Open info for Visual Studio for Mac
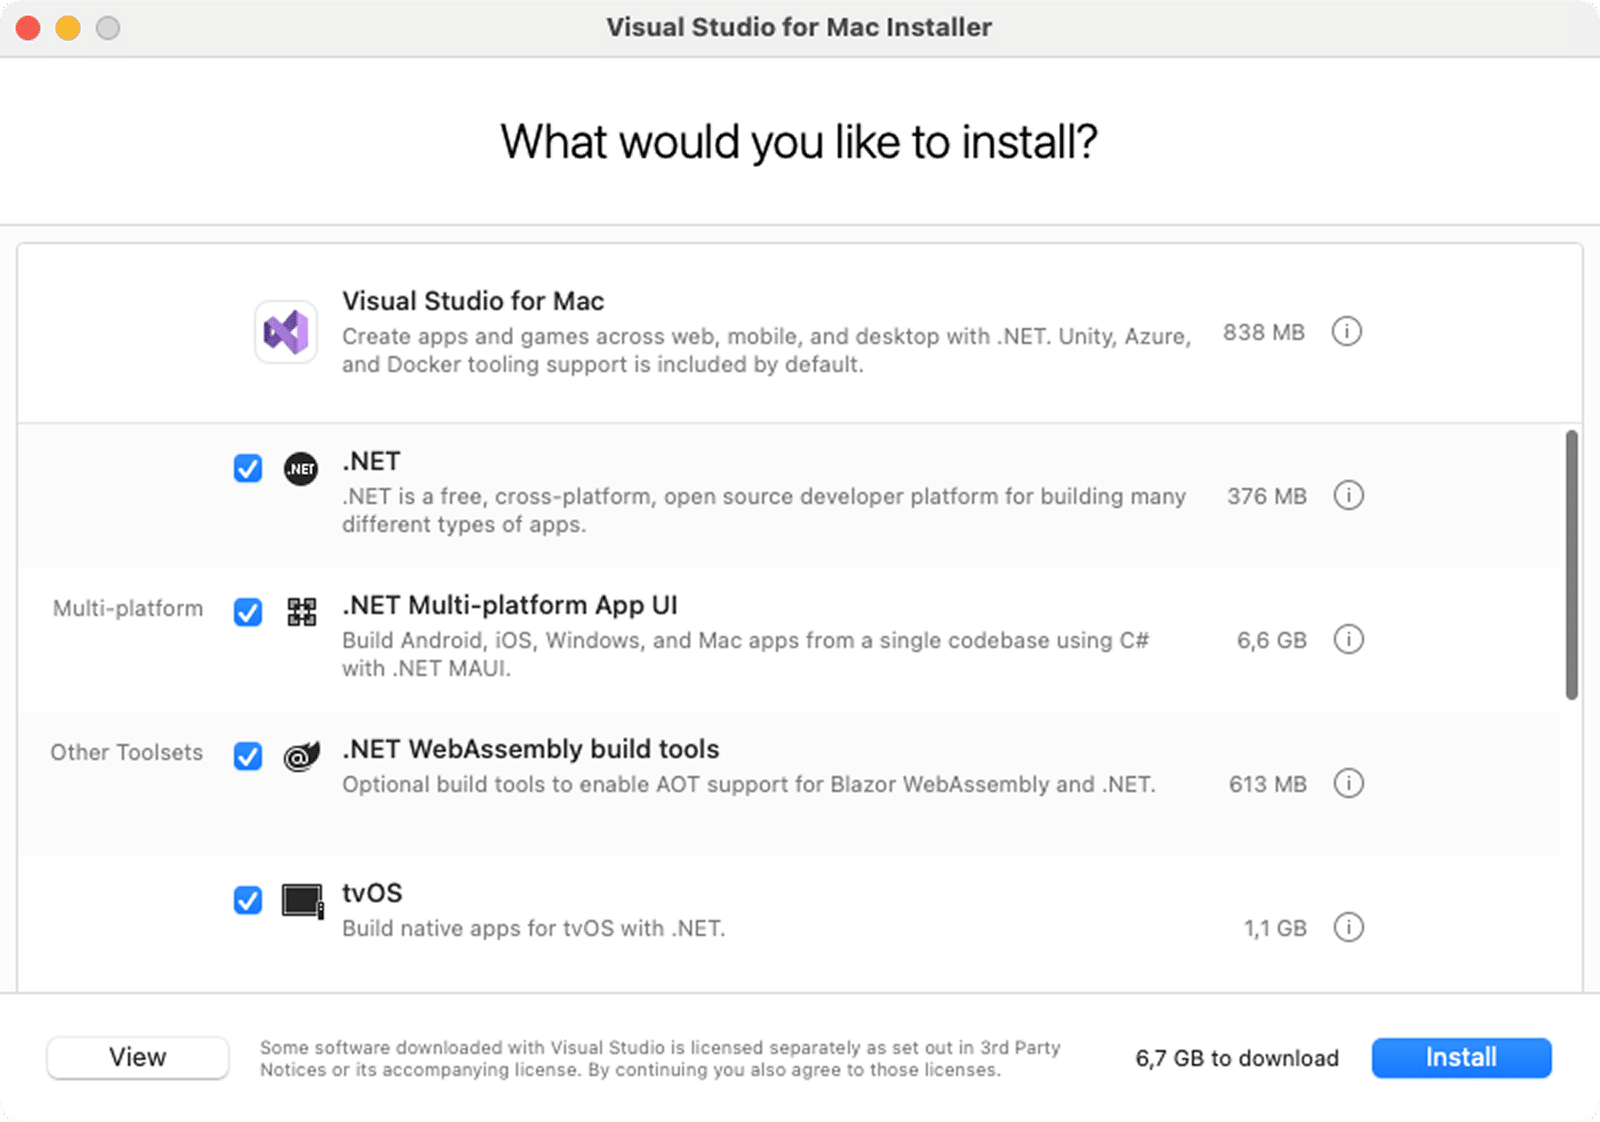Screen dimensions: 1600x1122 [1347, 332]
